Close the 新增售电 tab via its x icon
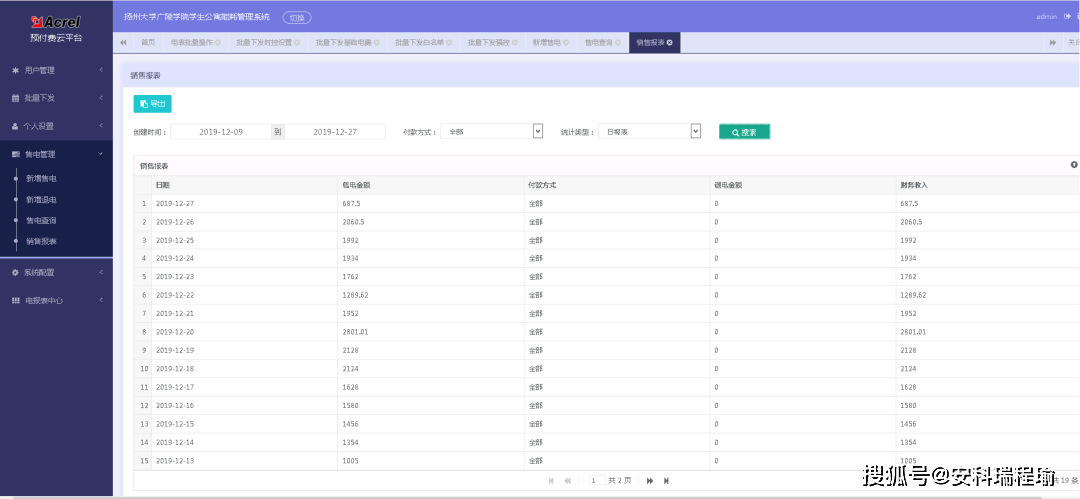 click(x=565, y=43)
